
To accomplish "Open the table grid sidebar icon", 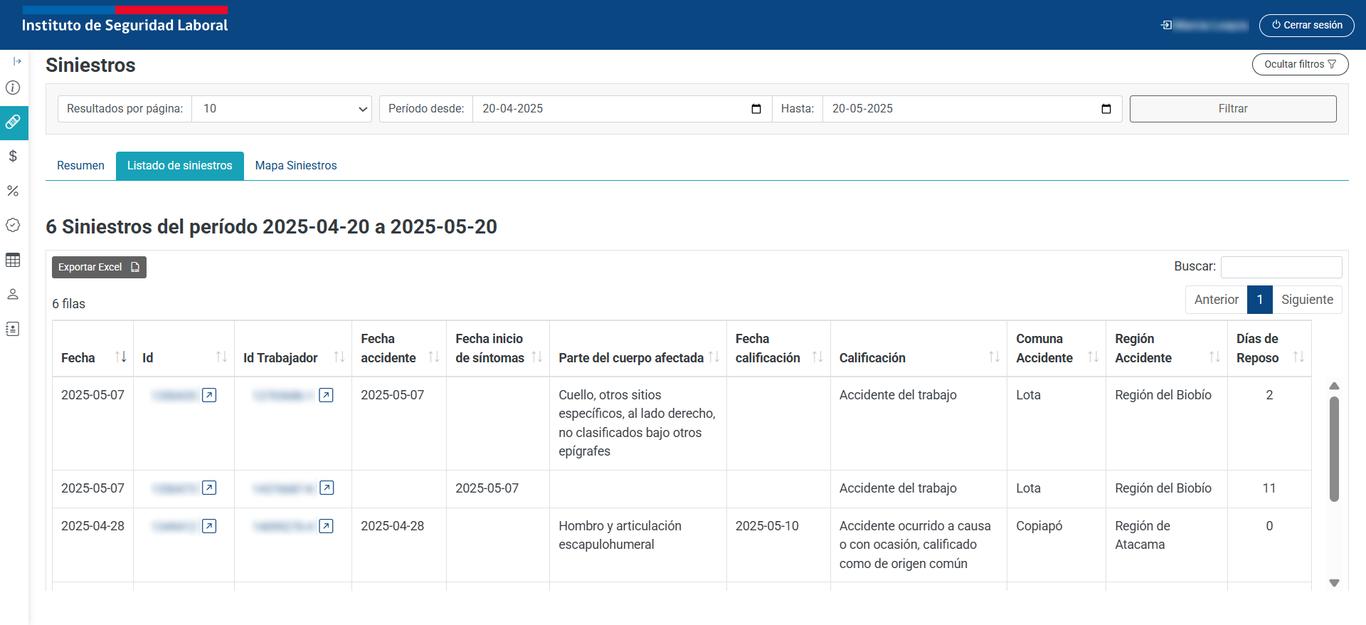I will tap(13, 260).
